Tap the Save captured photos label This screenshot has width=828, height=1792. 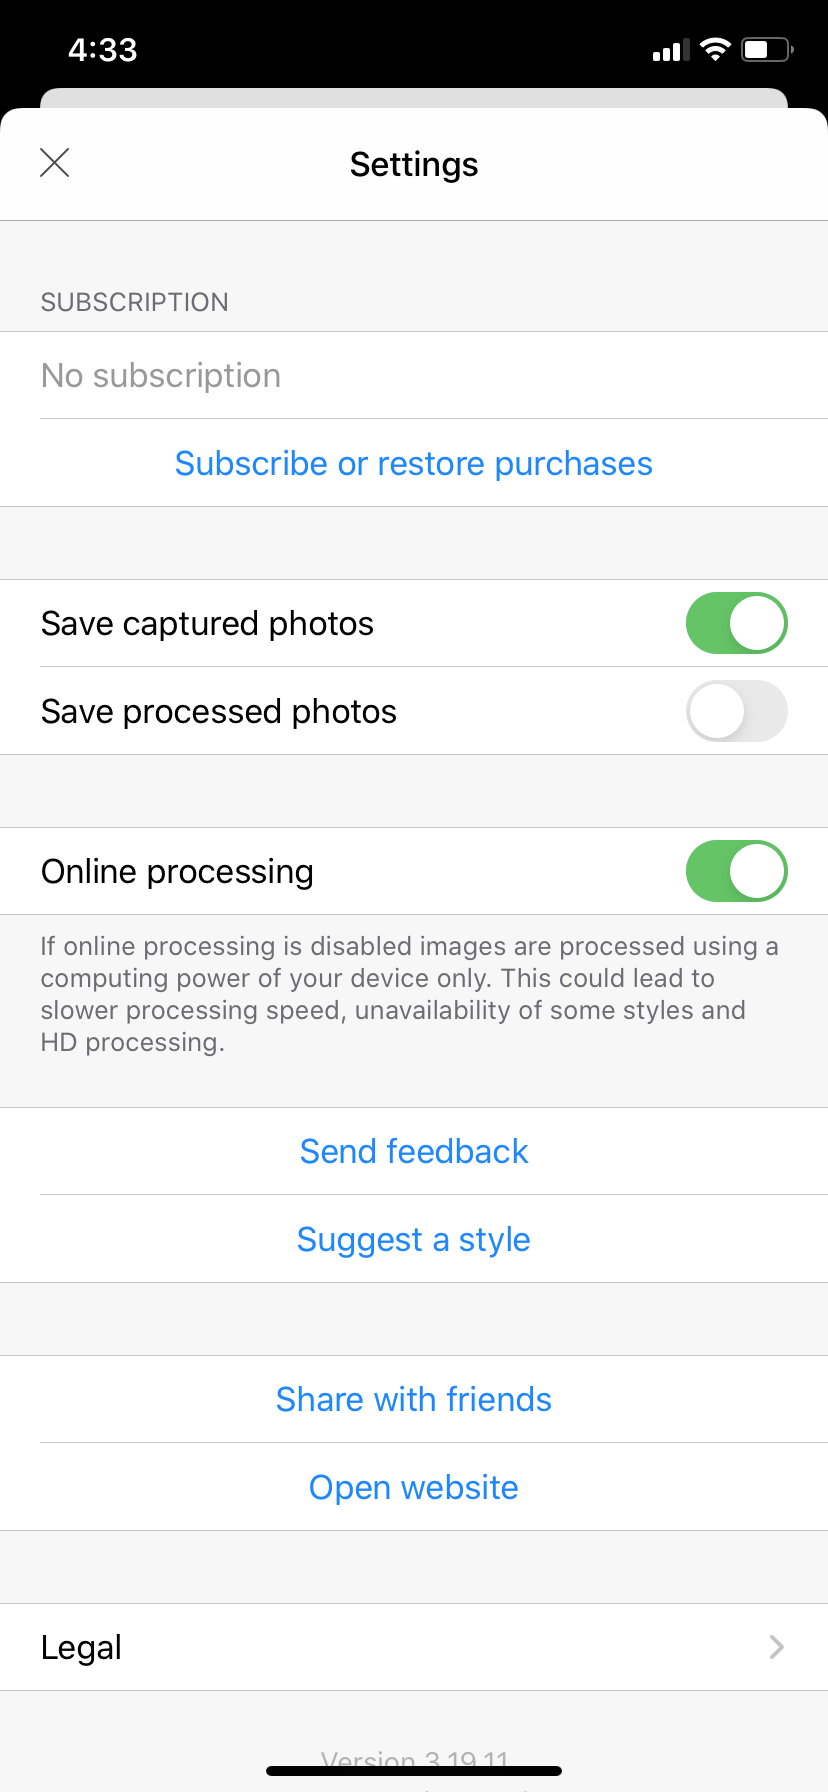[208, 624]
